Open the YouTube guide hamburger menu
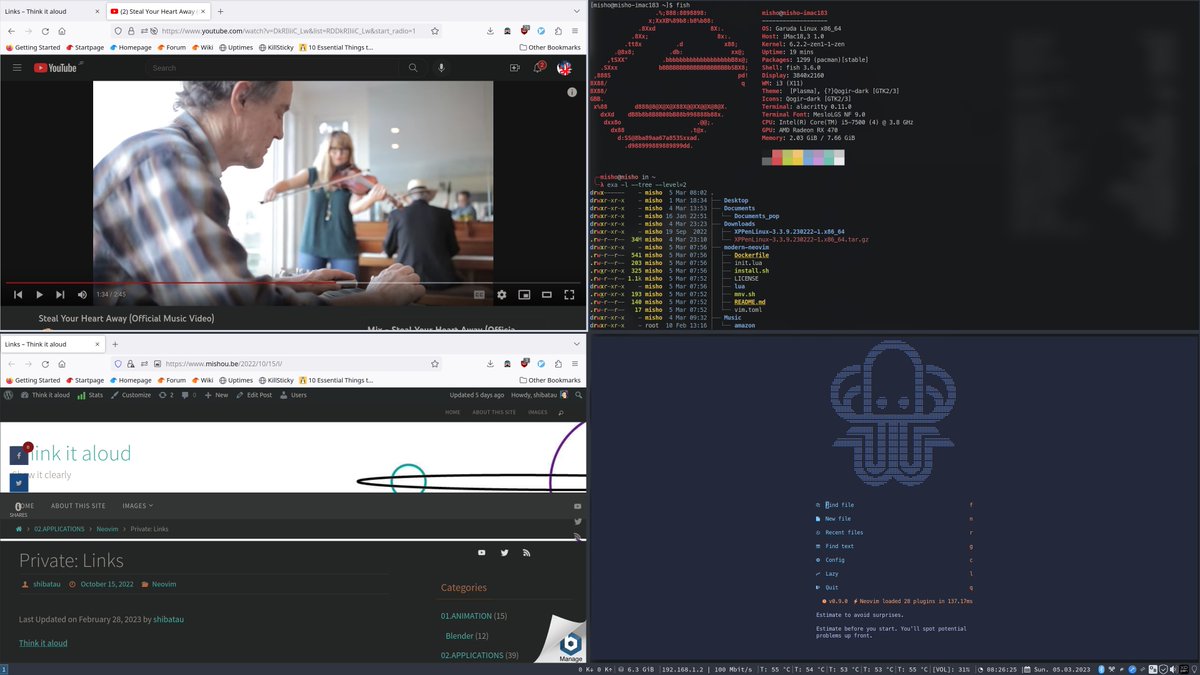The height and width of the screenshot is (675, 1200). 17,68
